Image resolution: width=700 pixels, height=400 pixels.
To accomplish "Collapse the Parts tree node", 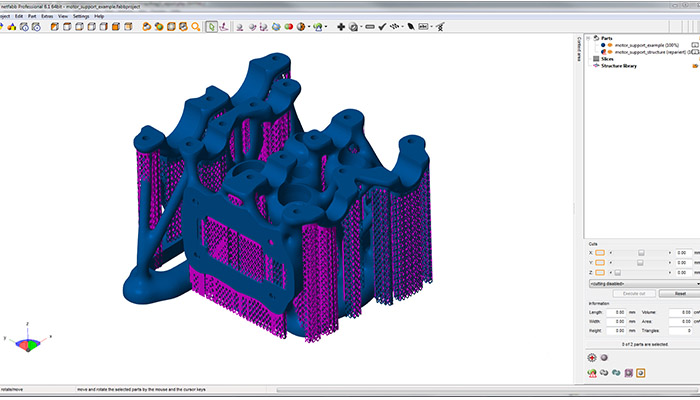I will pos(588,38).
